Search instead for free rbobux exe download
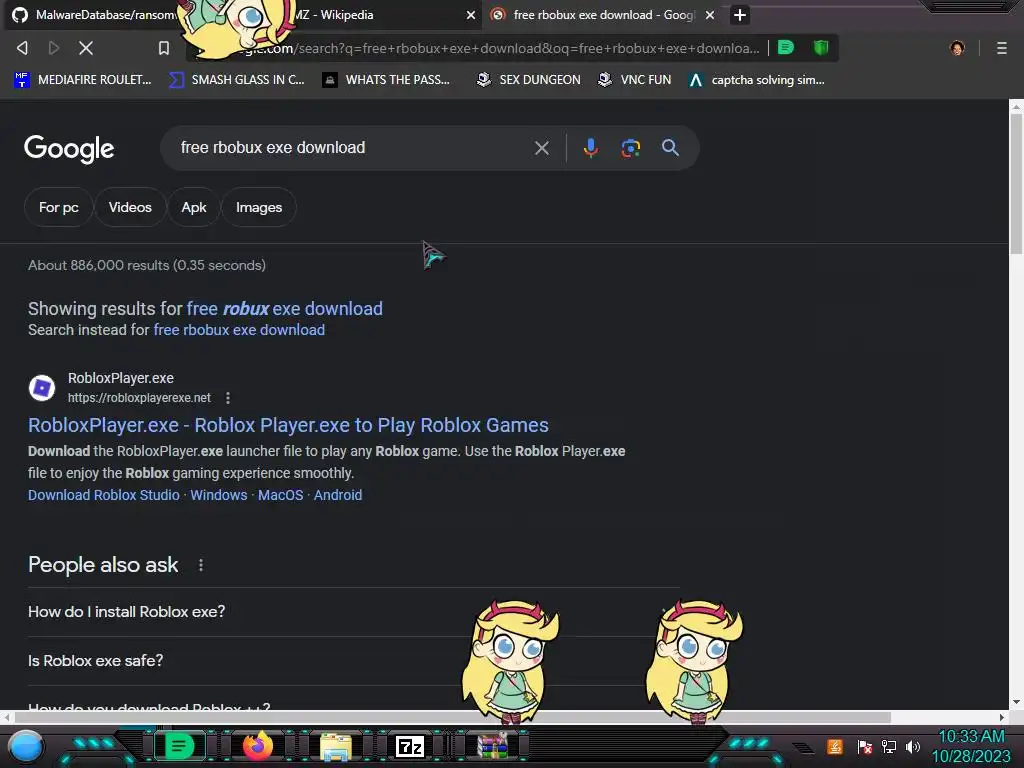1024x768 pixels. click(x=239, y=330)
